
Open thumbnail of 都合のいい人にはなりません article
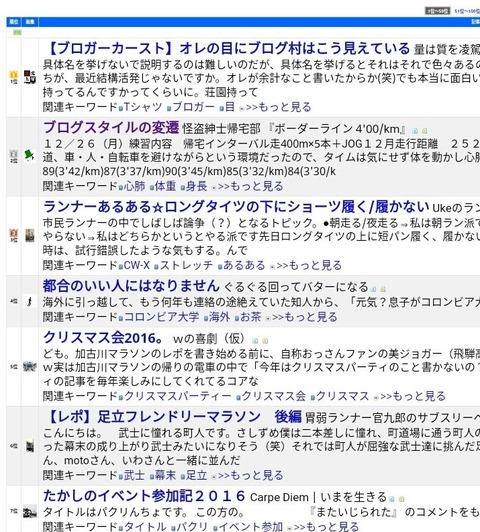30,301
